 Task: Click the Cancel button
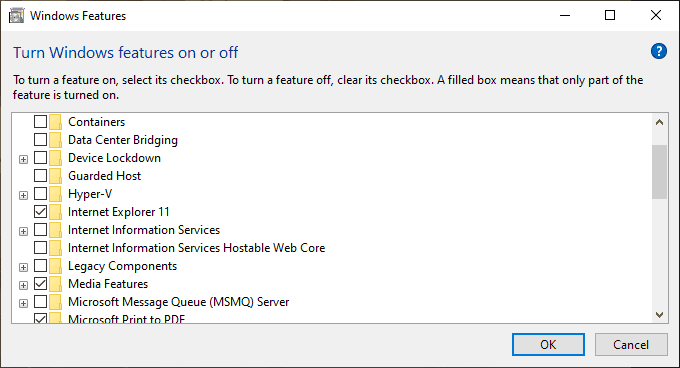[631, 345]
